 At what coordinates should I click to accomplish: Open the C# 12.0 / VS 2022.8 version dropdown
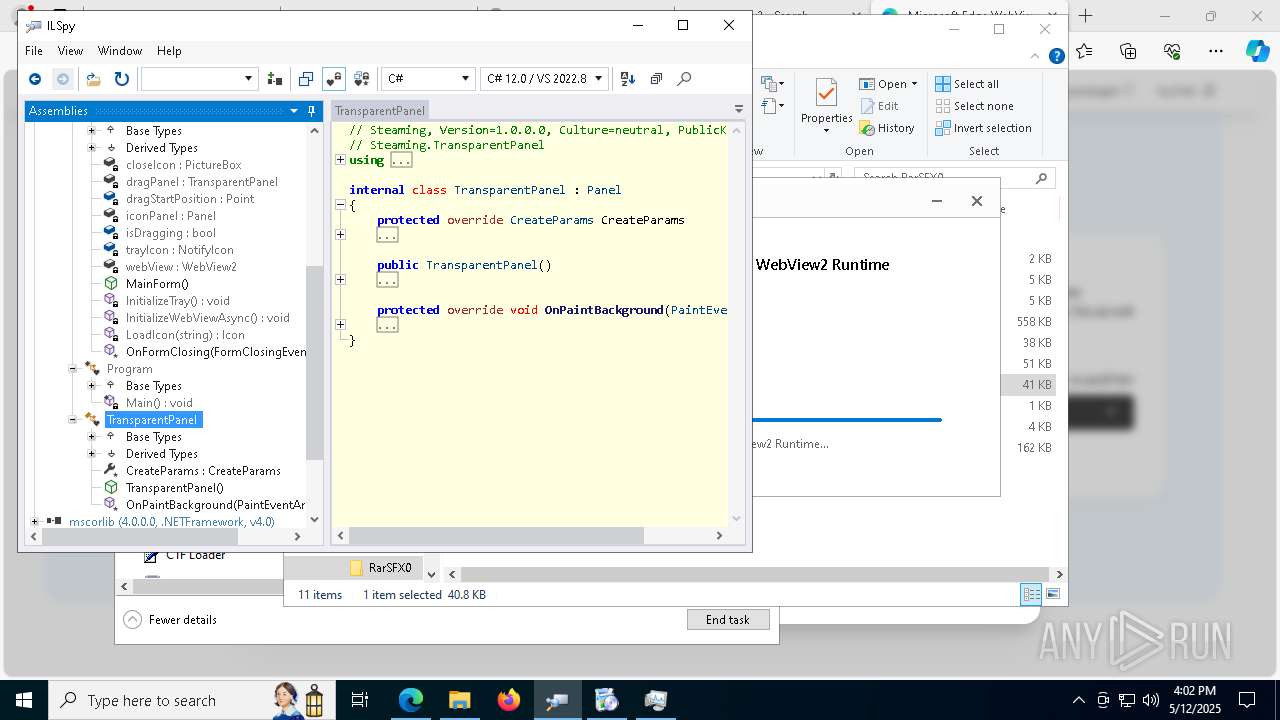[x=599, y=79]
